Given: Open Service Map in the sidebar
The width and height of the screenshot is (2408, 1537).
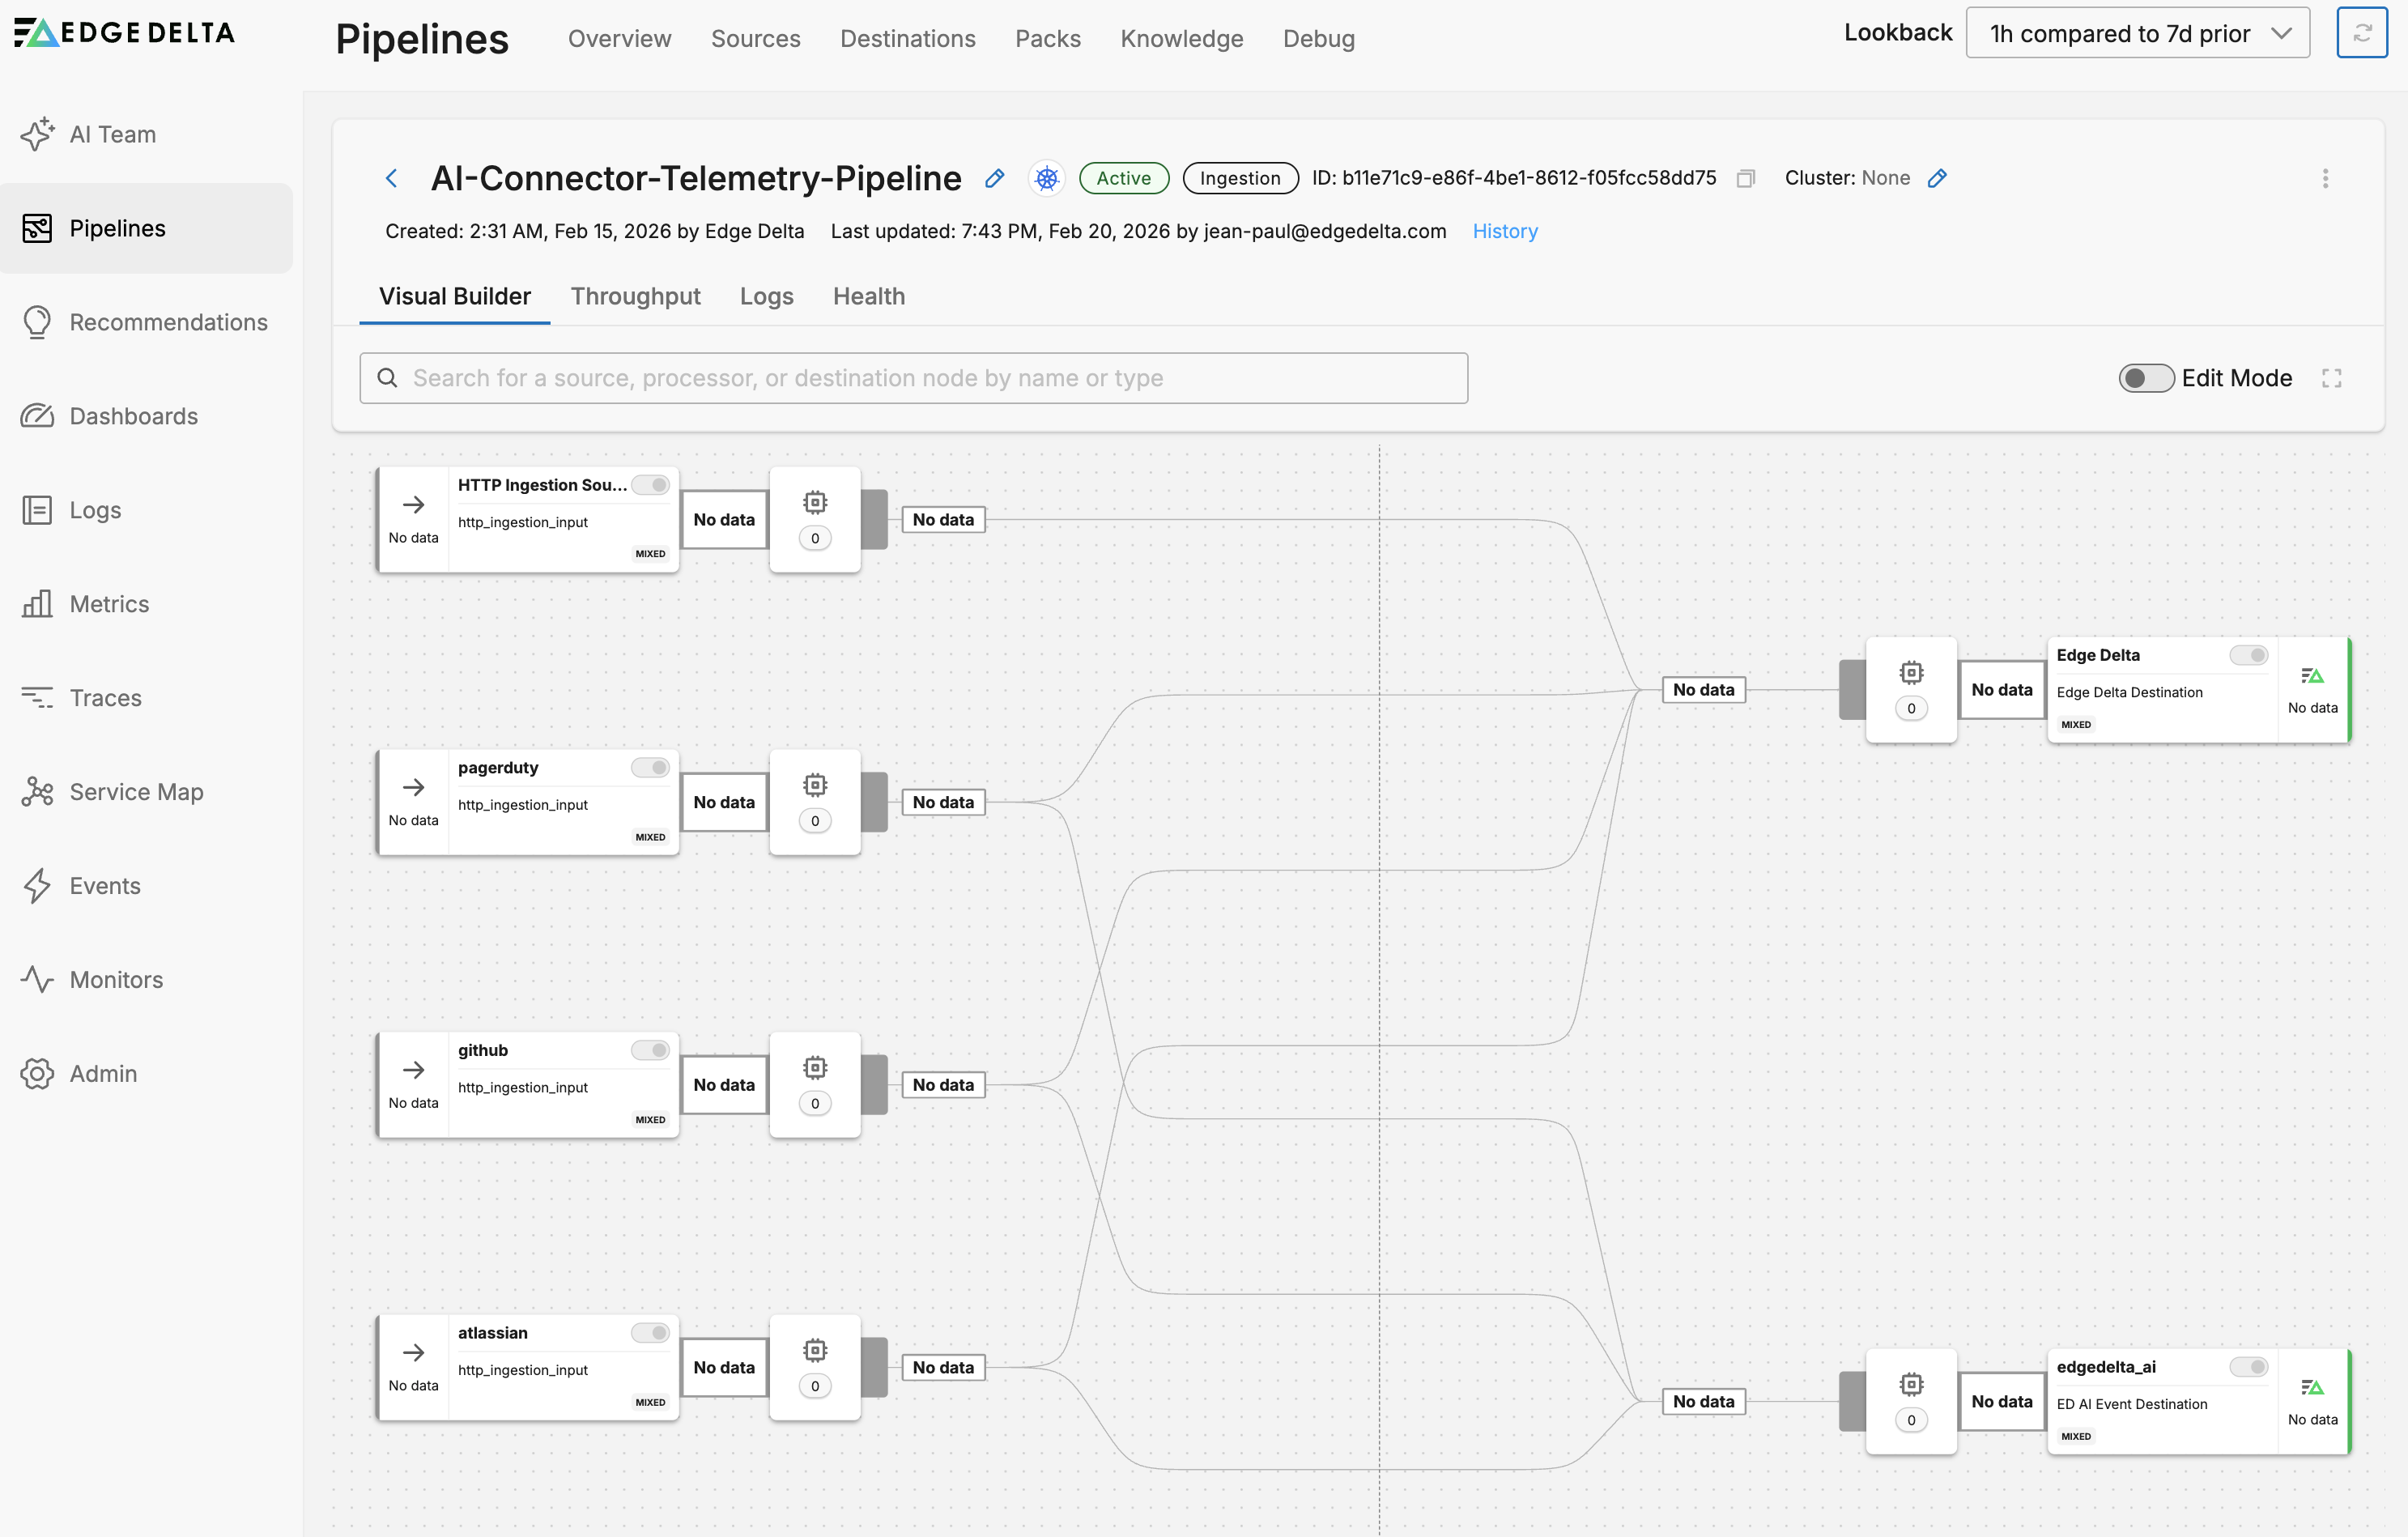Looking at the screenshot, I should [136, 792].
